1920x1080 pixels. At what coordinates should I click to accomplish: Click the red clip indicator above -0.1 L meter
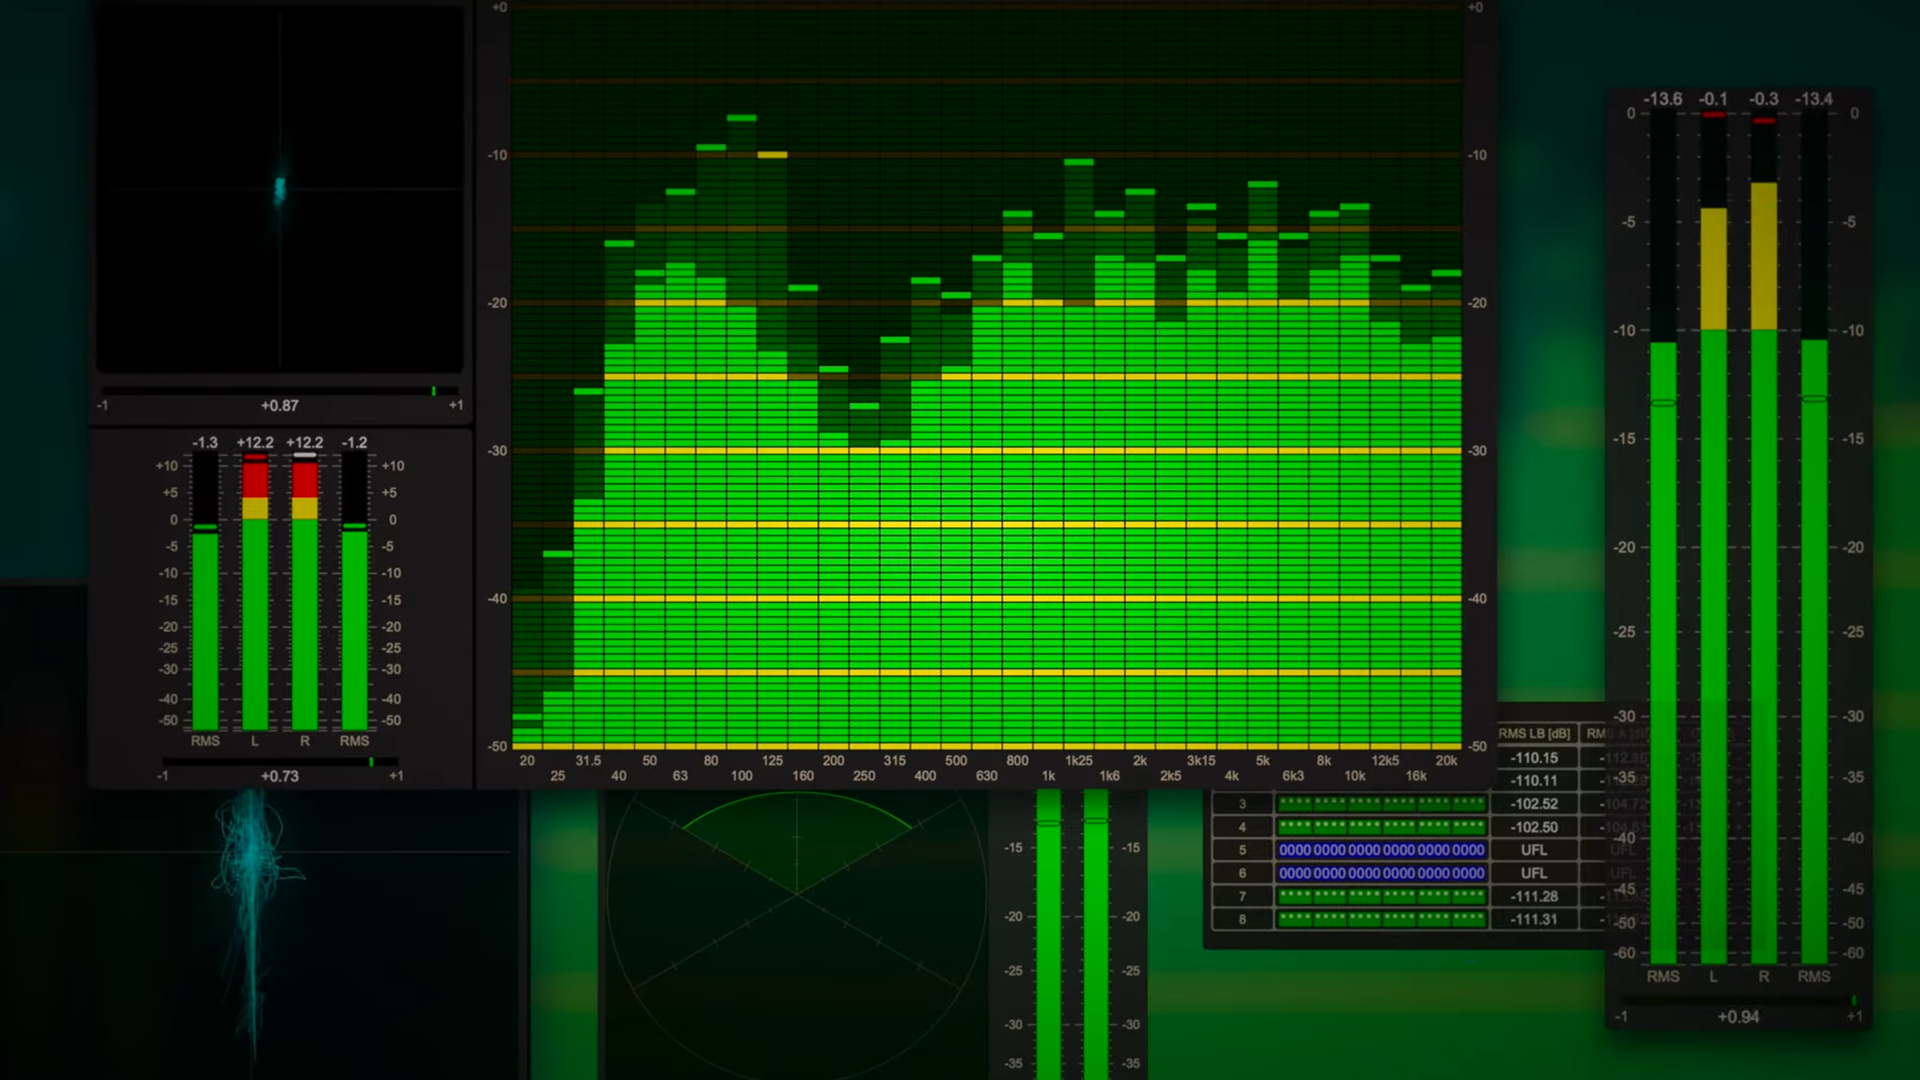tap(1713, 115)
